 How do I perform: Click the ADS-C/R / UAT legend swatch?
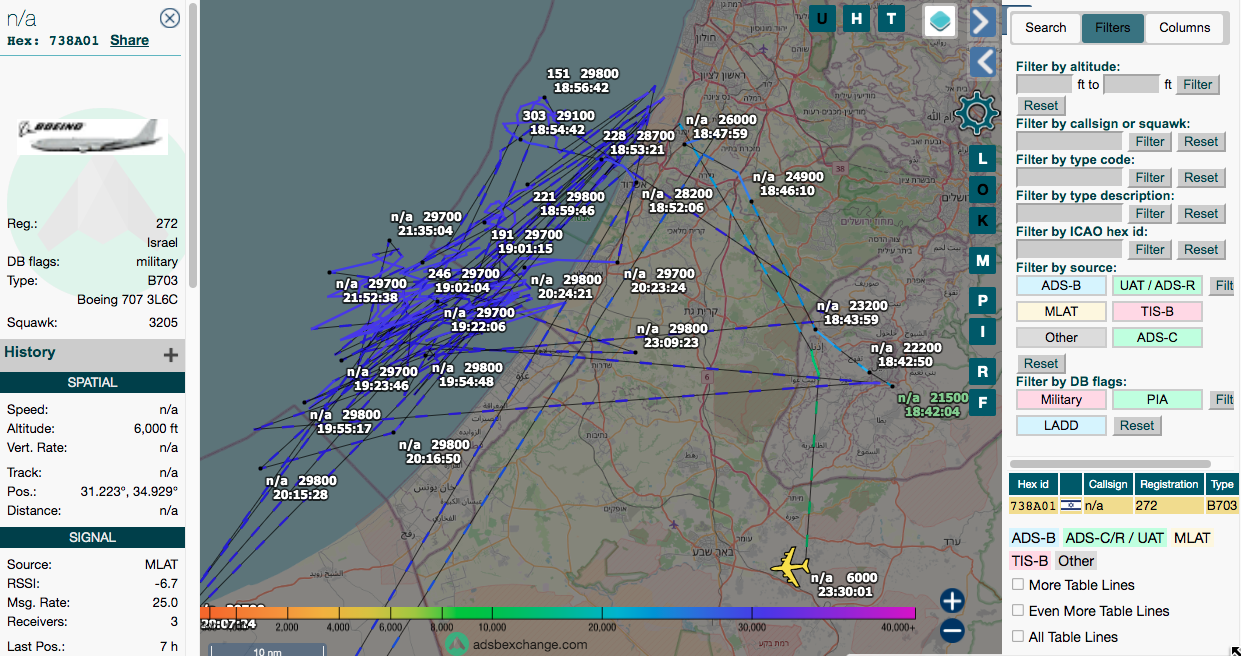[1114, 538]
